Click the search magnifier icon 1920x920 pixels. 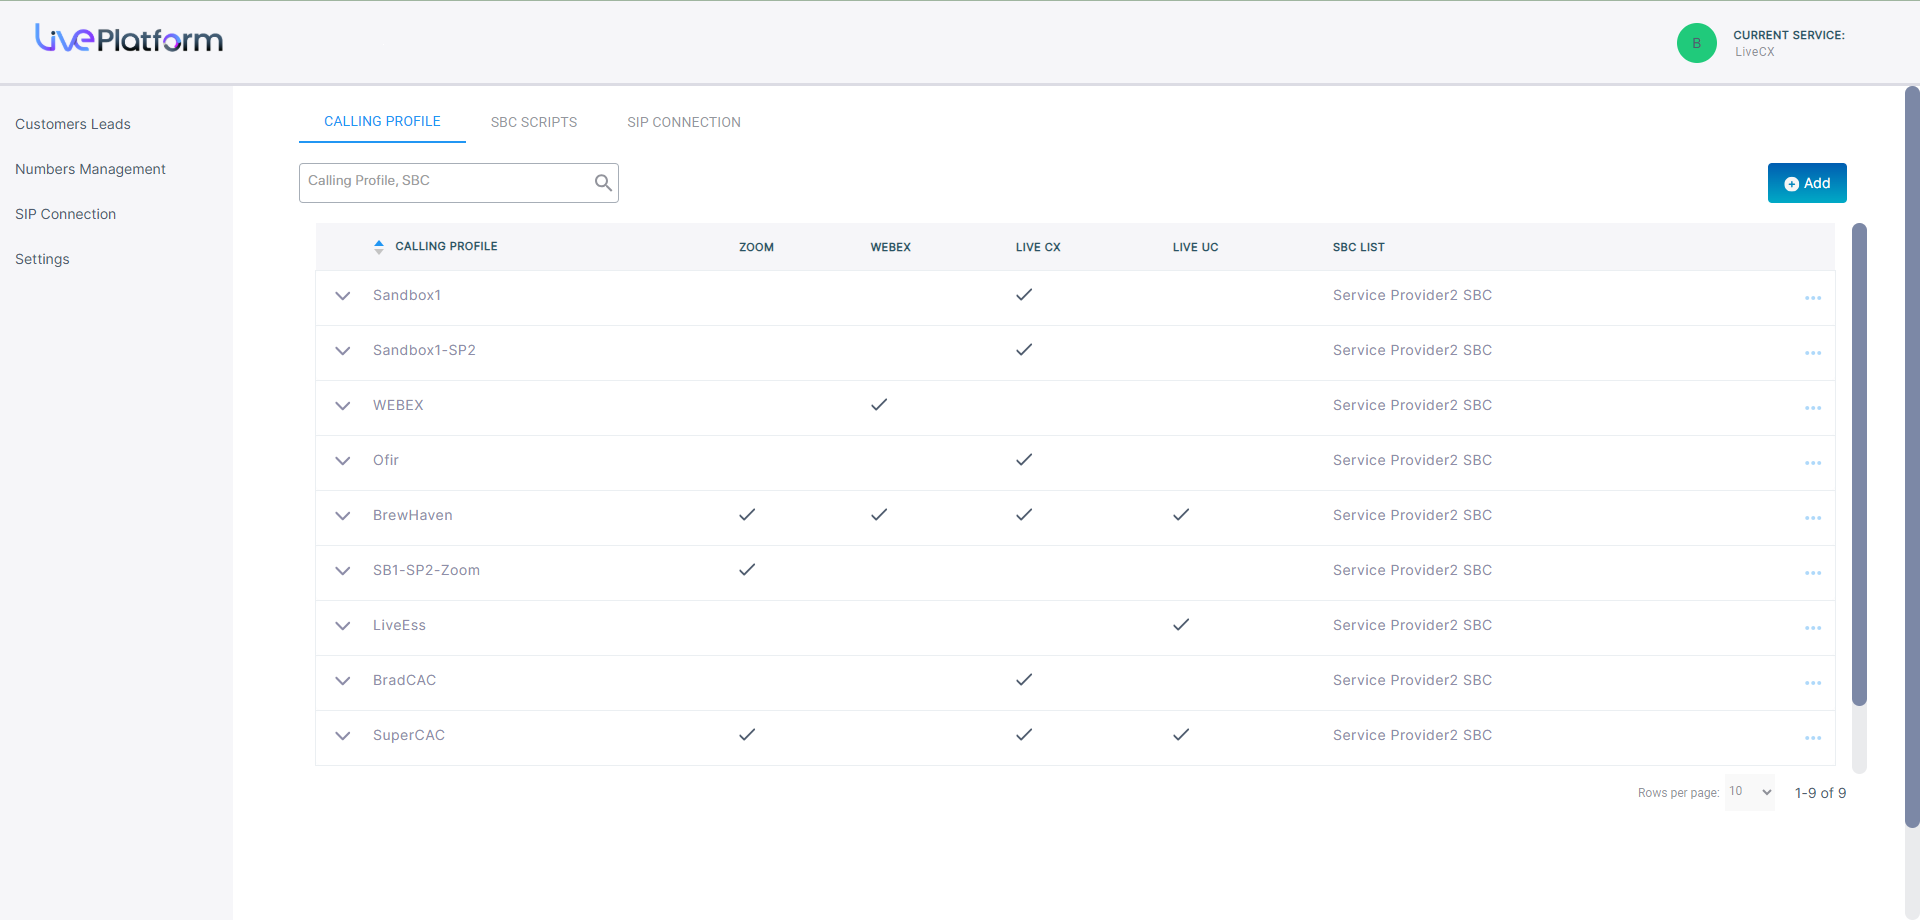coord(603,183)
